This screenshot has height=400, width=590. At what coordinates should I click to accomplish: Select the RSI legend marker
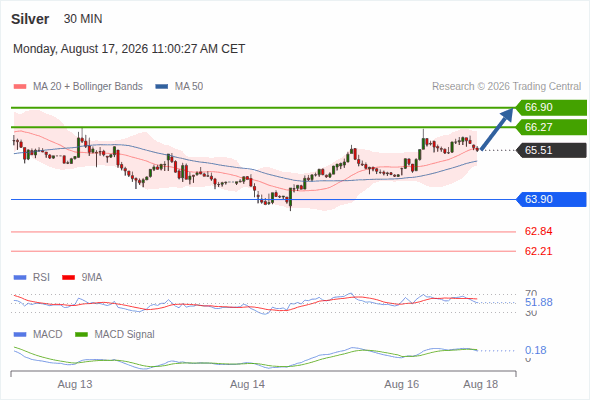20,278
